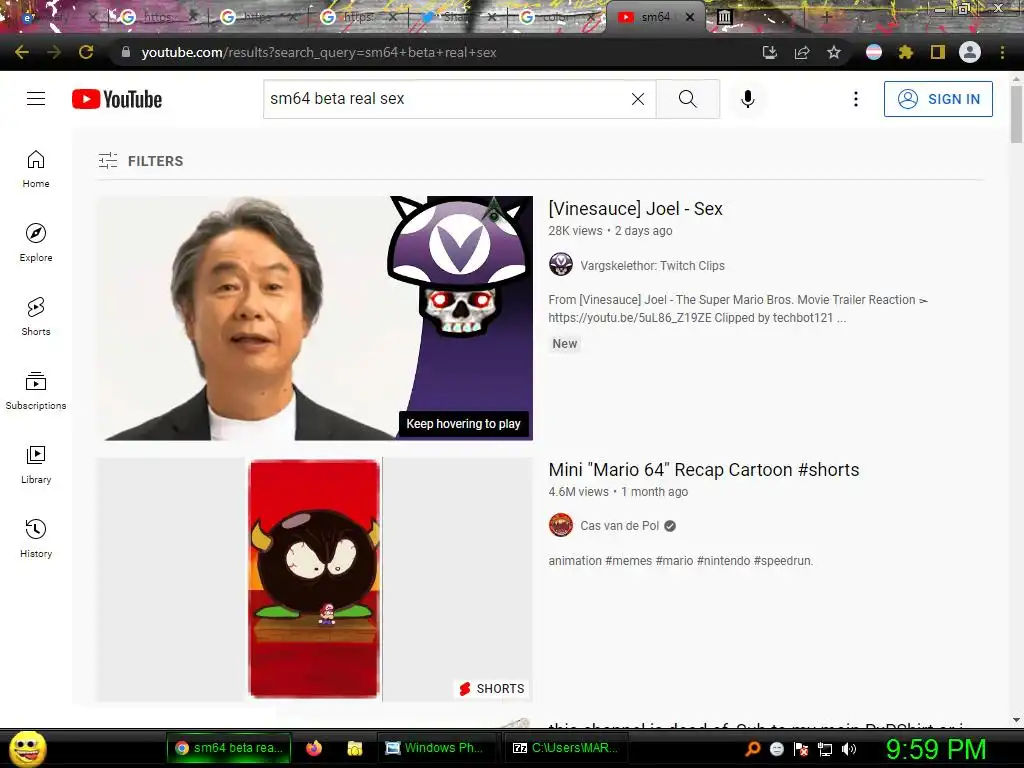Open '[Vinesauce] Joel - Sex' video title
The width and height of the screenshot is (1024, 768).
click(635, 208)
